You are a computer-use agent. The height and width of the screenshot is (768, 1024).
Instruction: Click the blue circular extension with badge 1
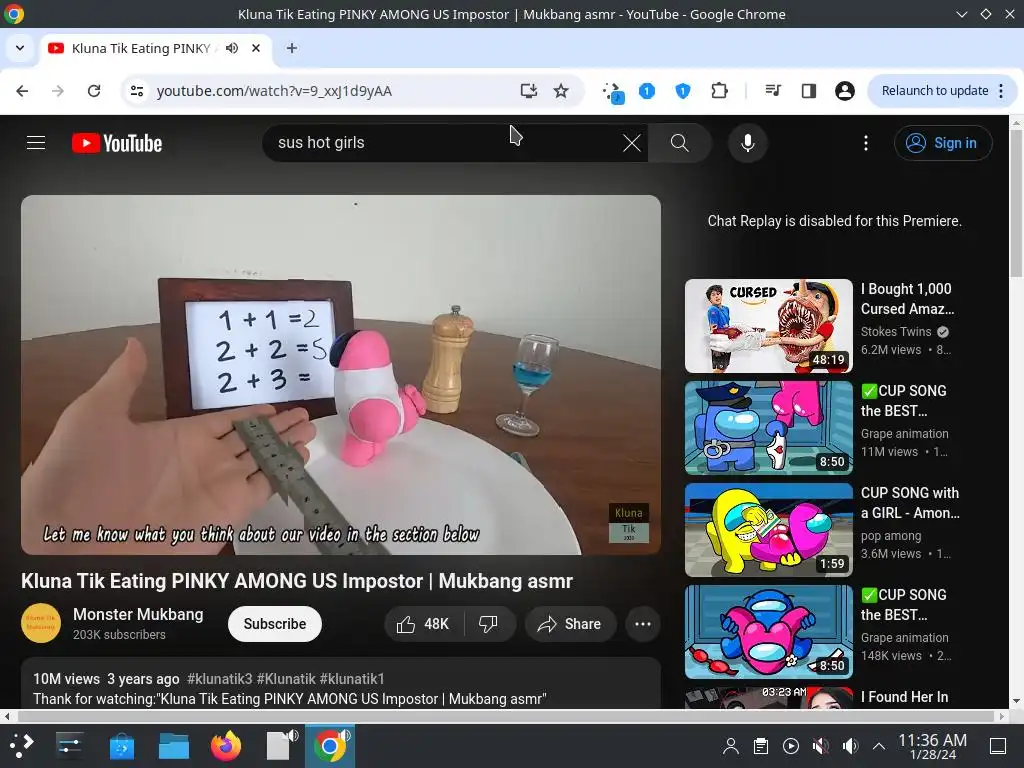[x=647, y=91]
